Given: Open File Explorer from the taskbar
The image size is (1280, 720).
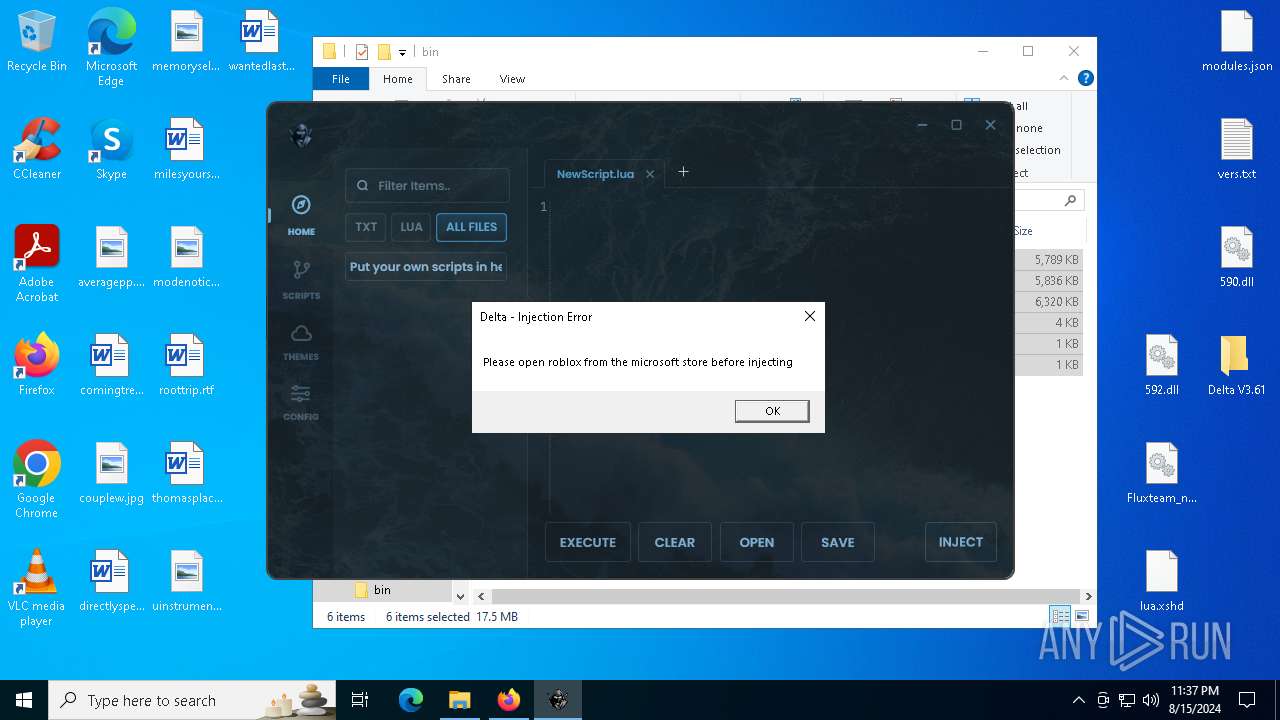Looking at the screenshot, I should [459, 700].
